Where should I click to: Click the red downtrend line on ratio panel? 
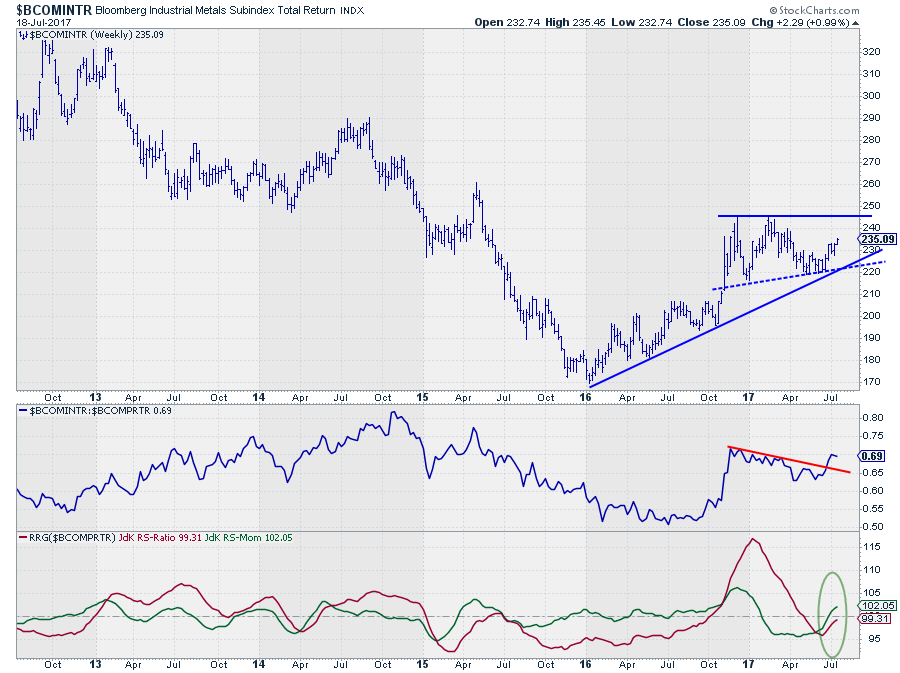pyautogui.click(x=790, y=460)
